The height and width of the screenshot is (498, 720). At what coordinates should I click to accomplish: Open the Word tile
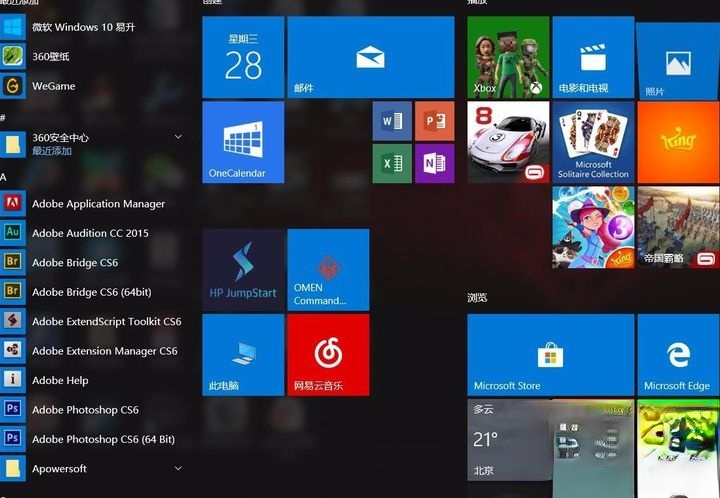(391, 121)
